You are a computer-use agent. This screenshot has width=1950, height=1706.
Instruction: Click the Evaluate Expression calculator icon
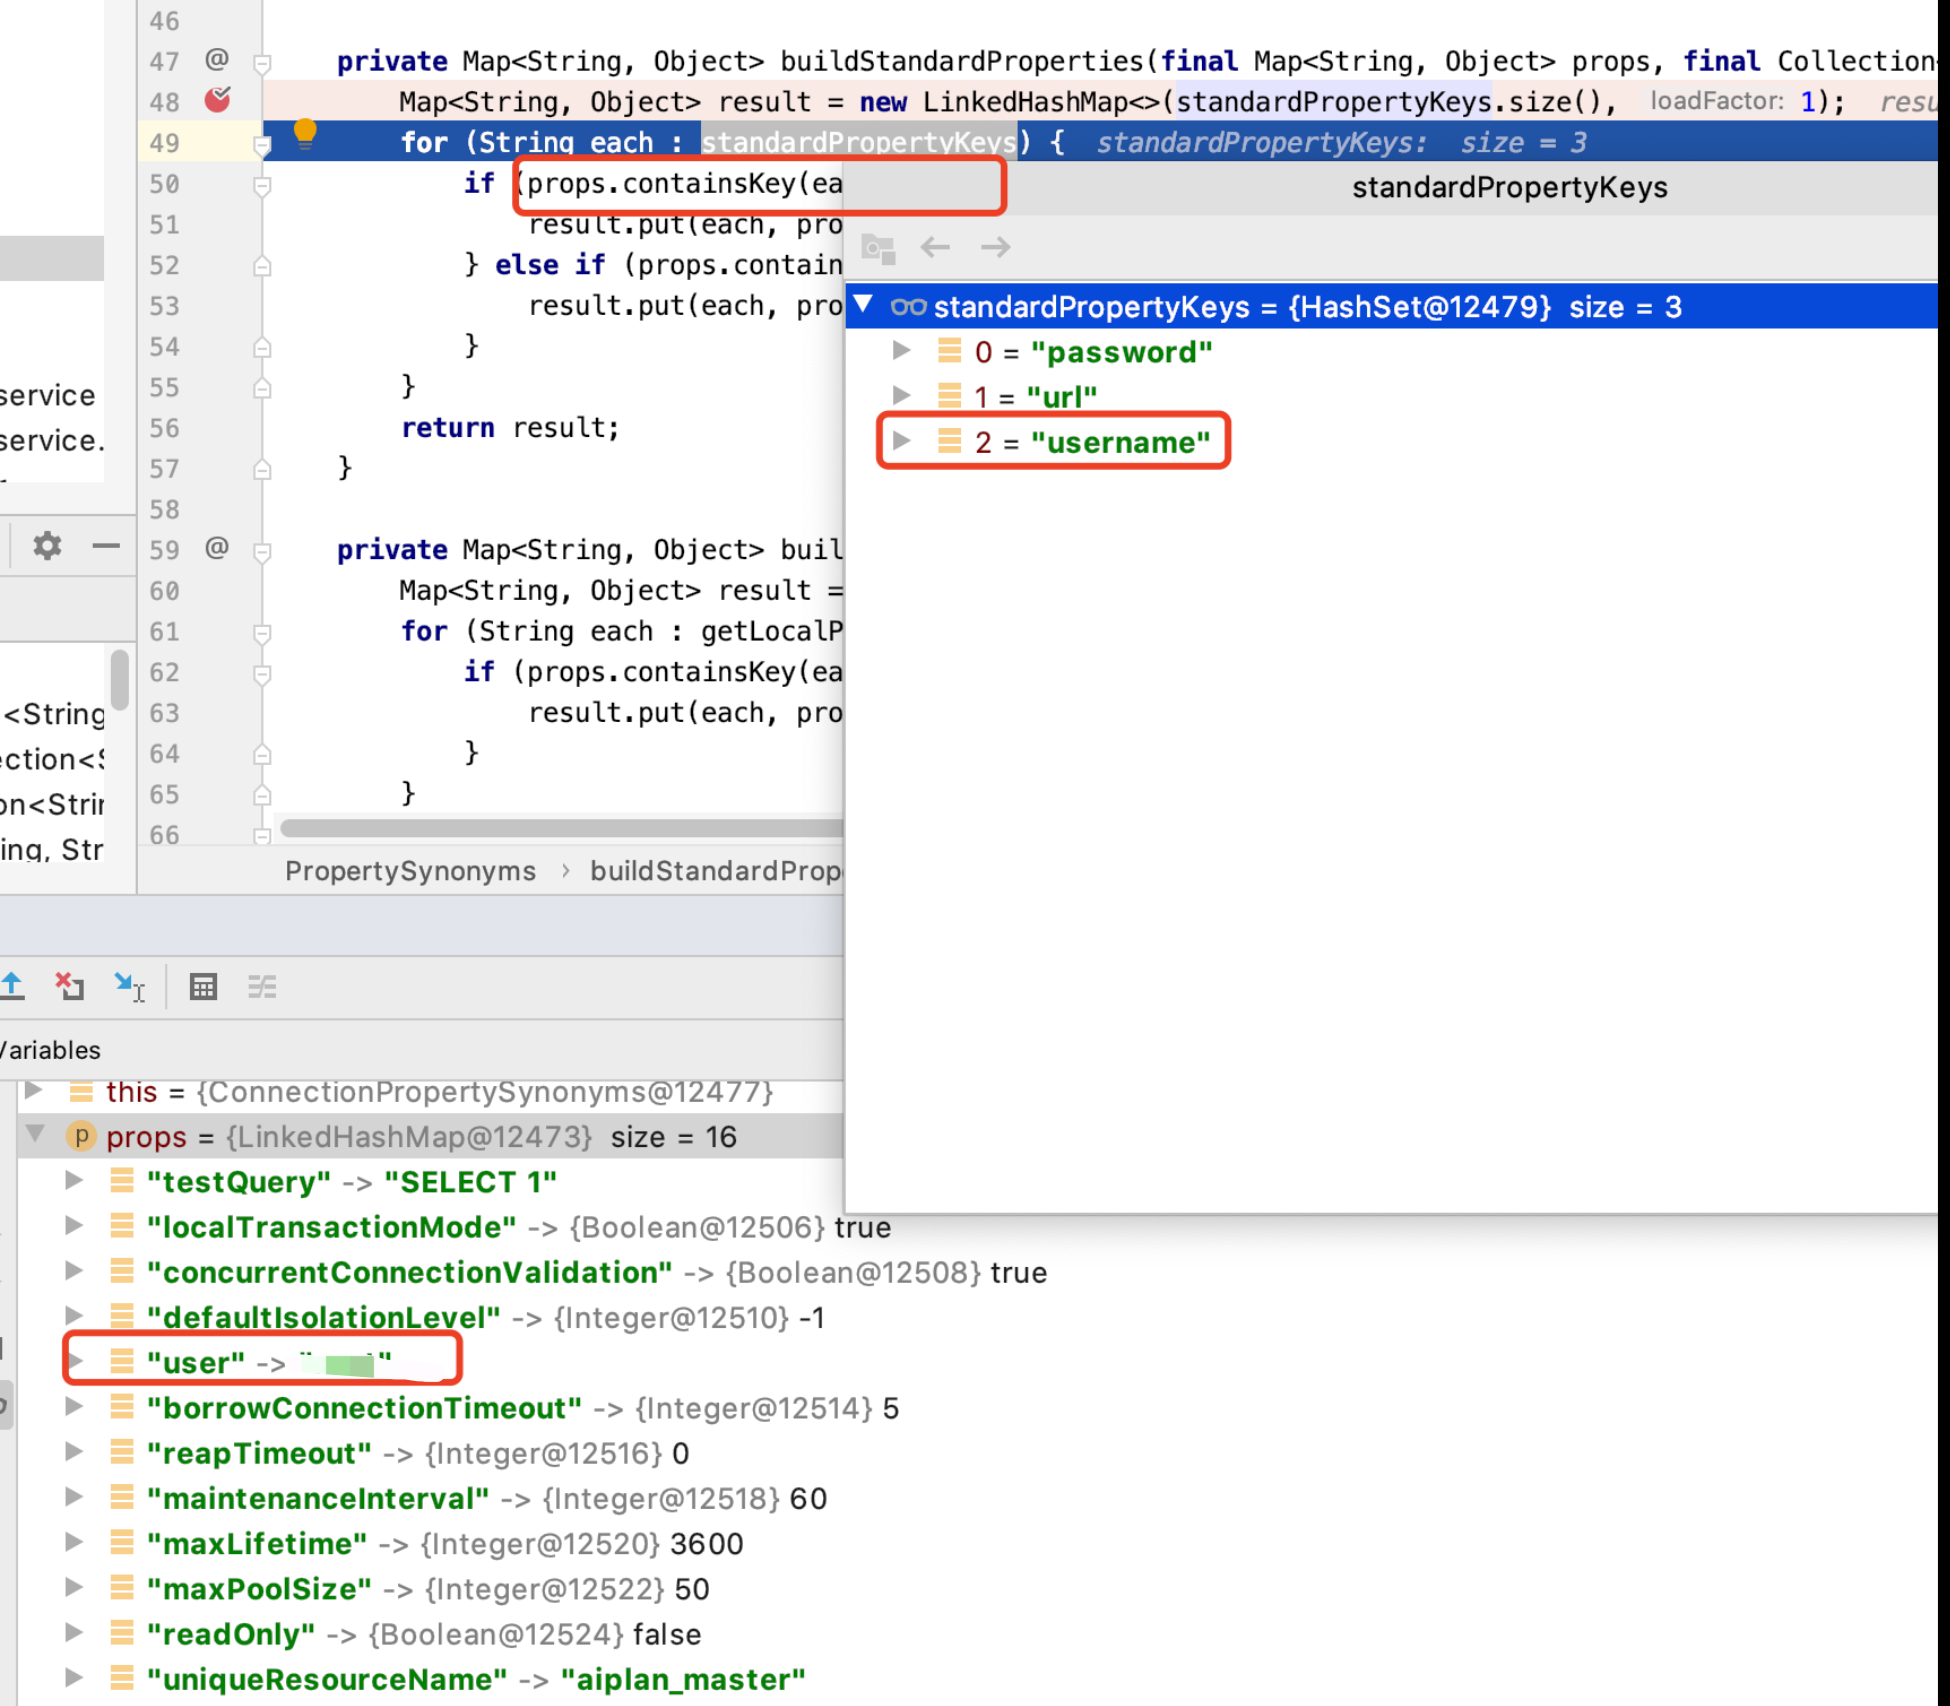[205, 987]
